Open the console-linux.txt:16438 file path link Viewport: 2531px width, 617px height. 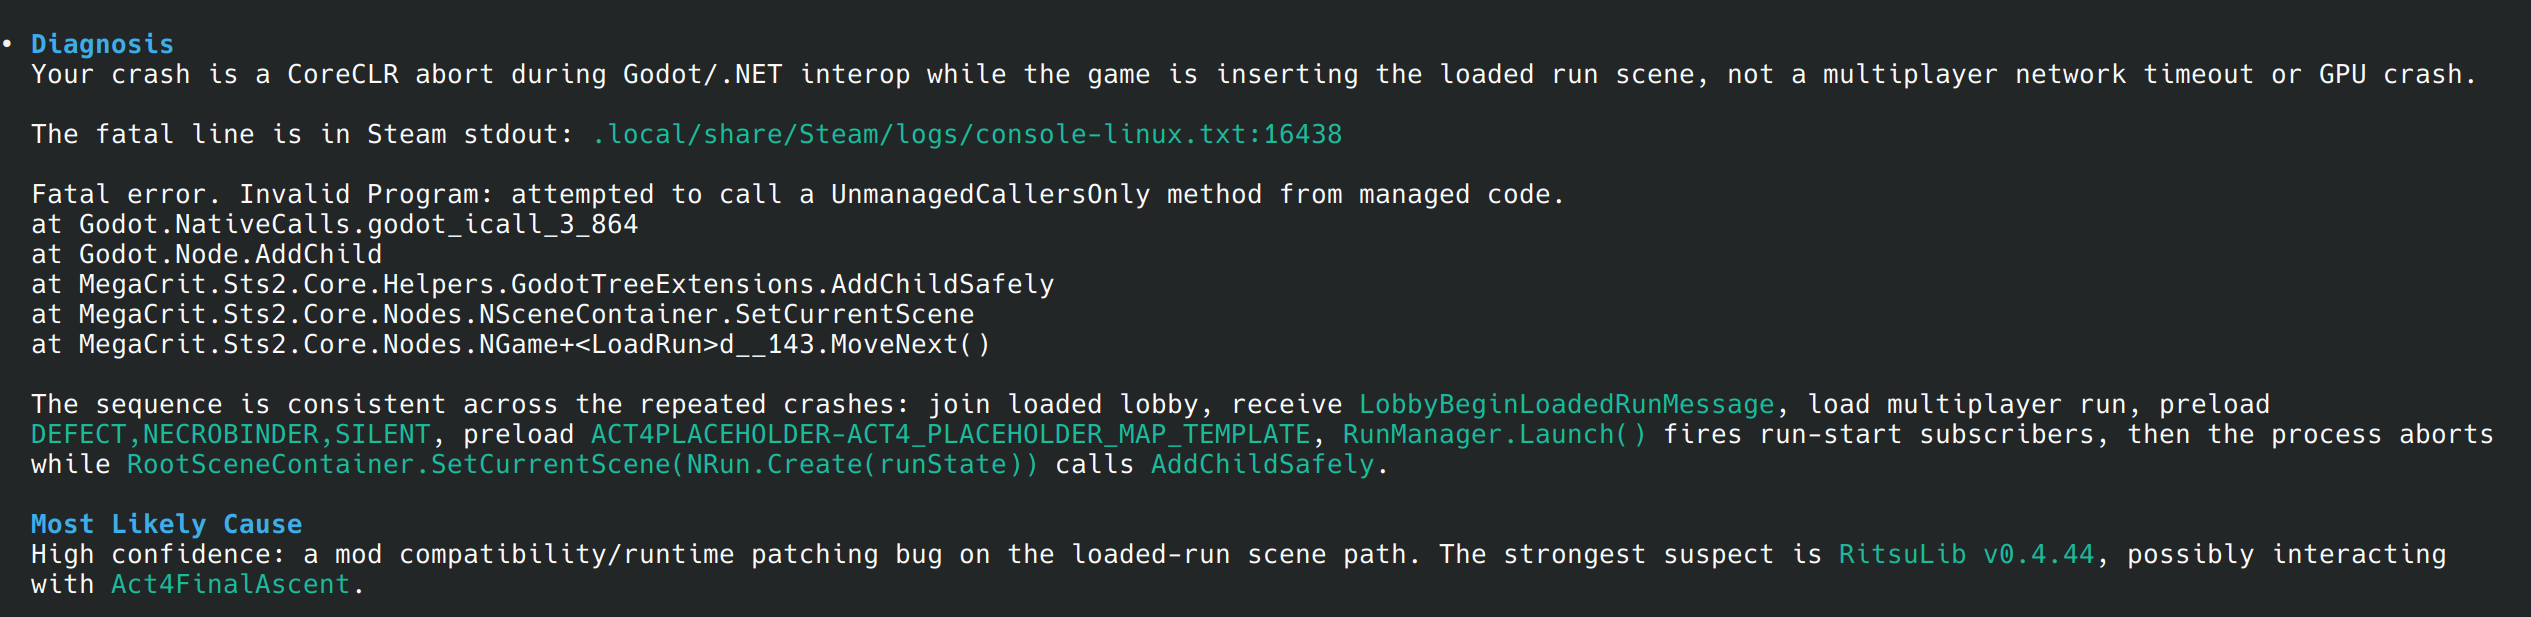[x=967, y=134]
